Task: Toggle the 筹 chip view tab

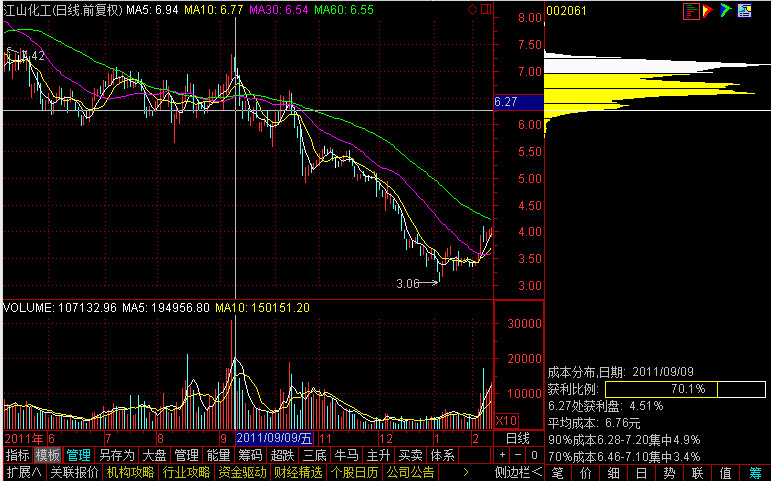Action: [755, 472]
